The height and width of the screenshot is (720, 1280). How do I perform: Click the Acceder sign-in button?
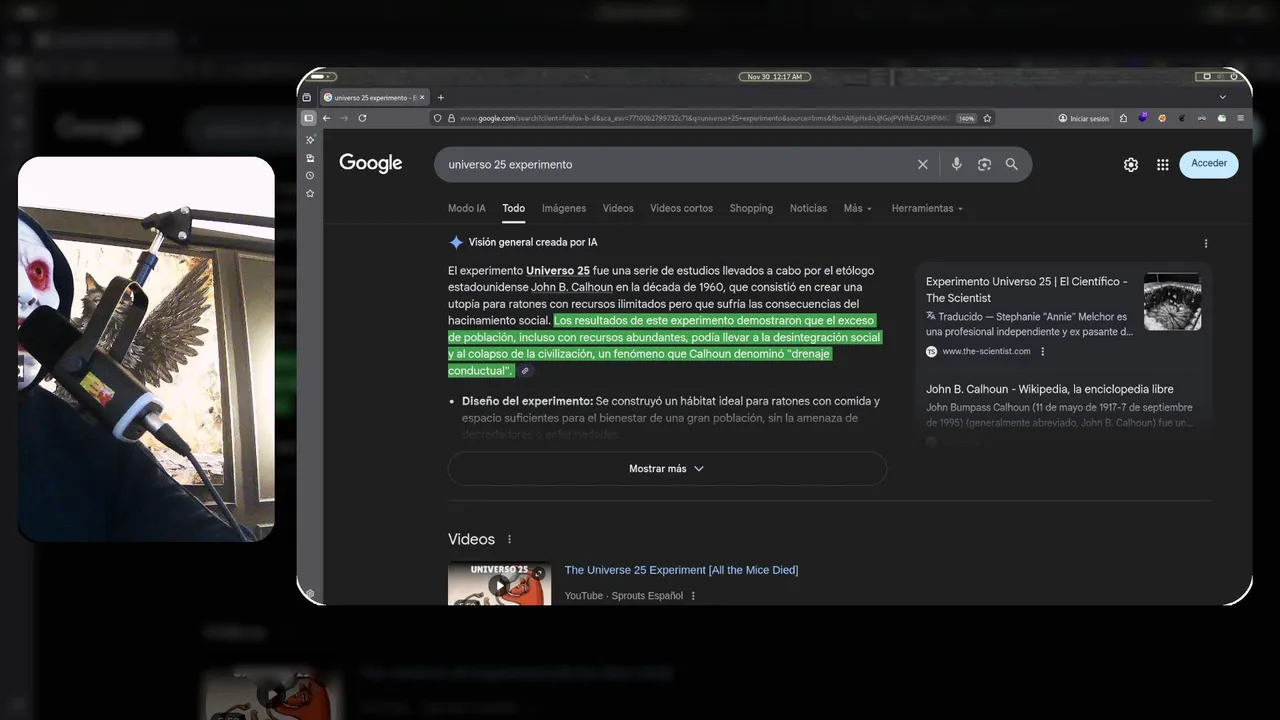[1208, 164]
